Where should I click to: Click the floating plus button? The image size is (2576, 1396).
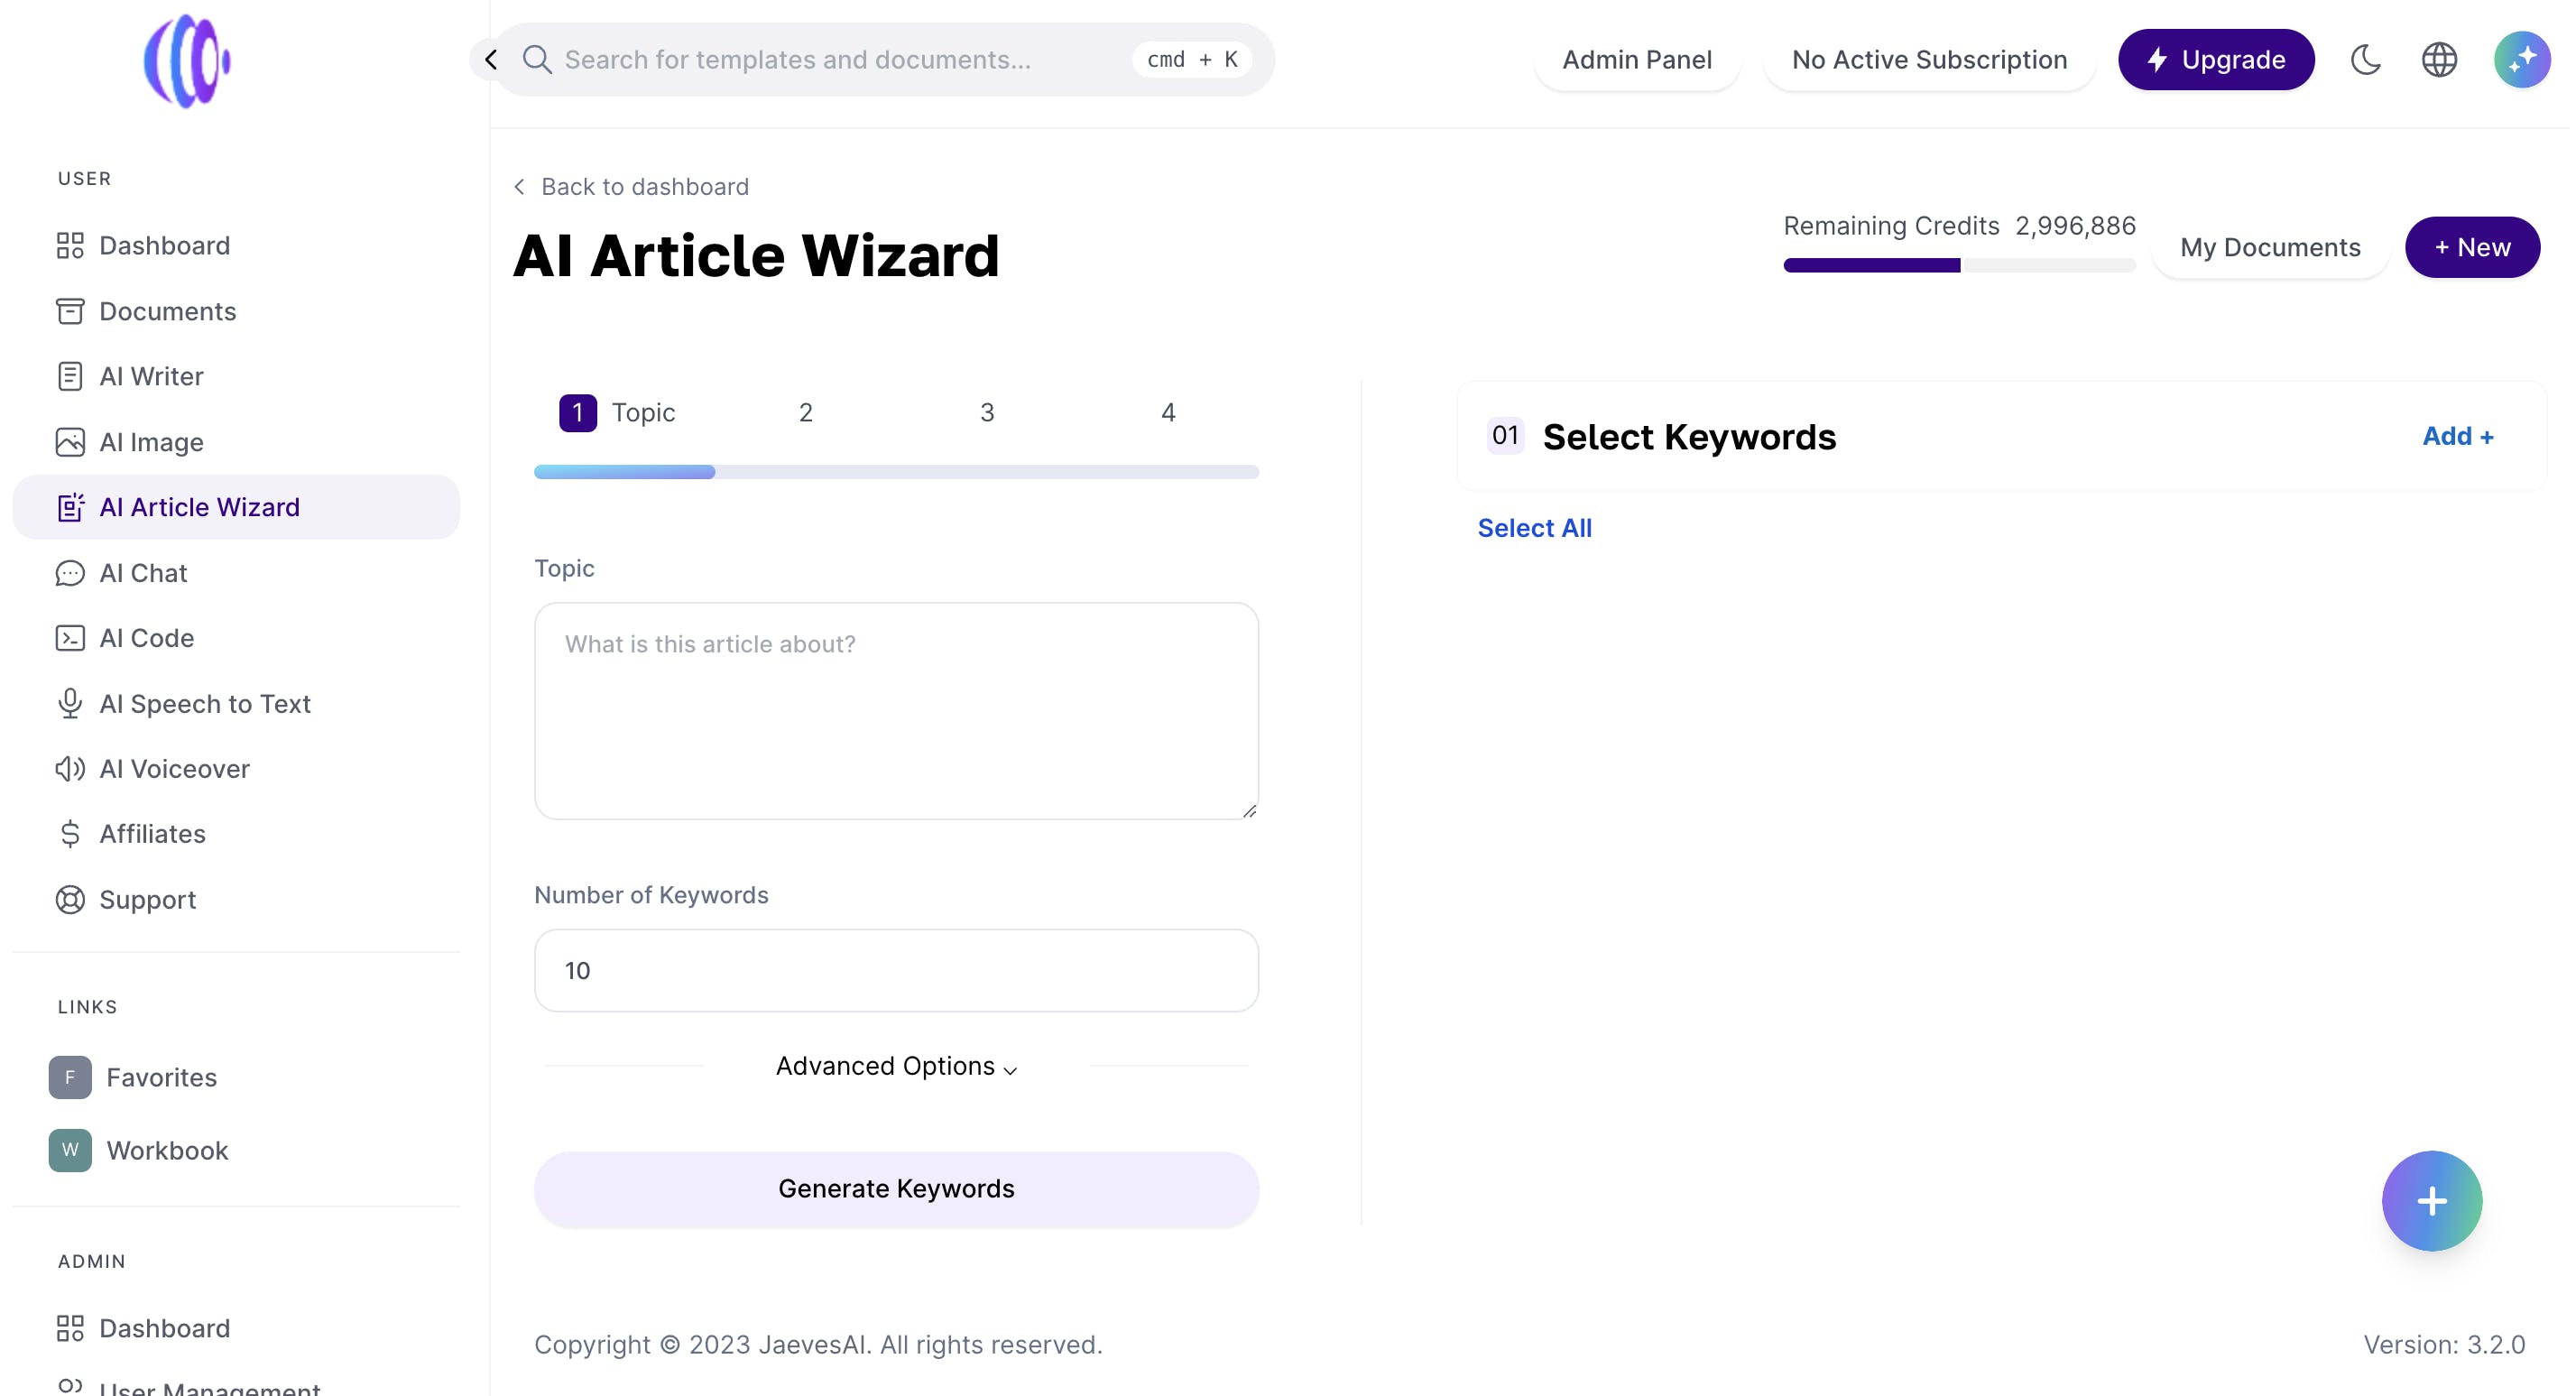tap(2431, 1201)
